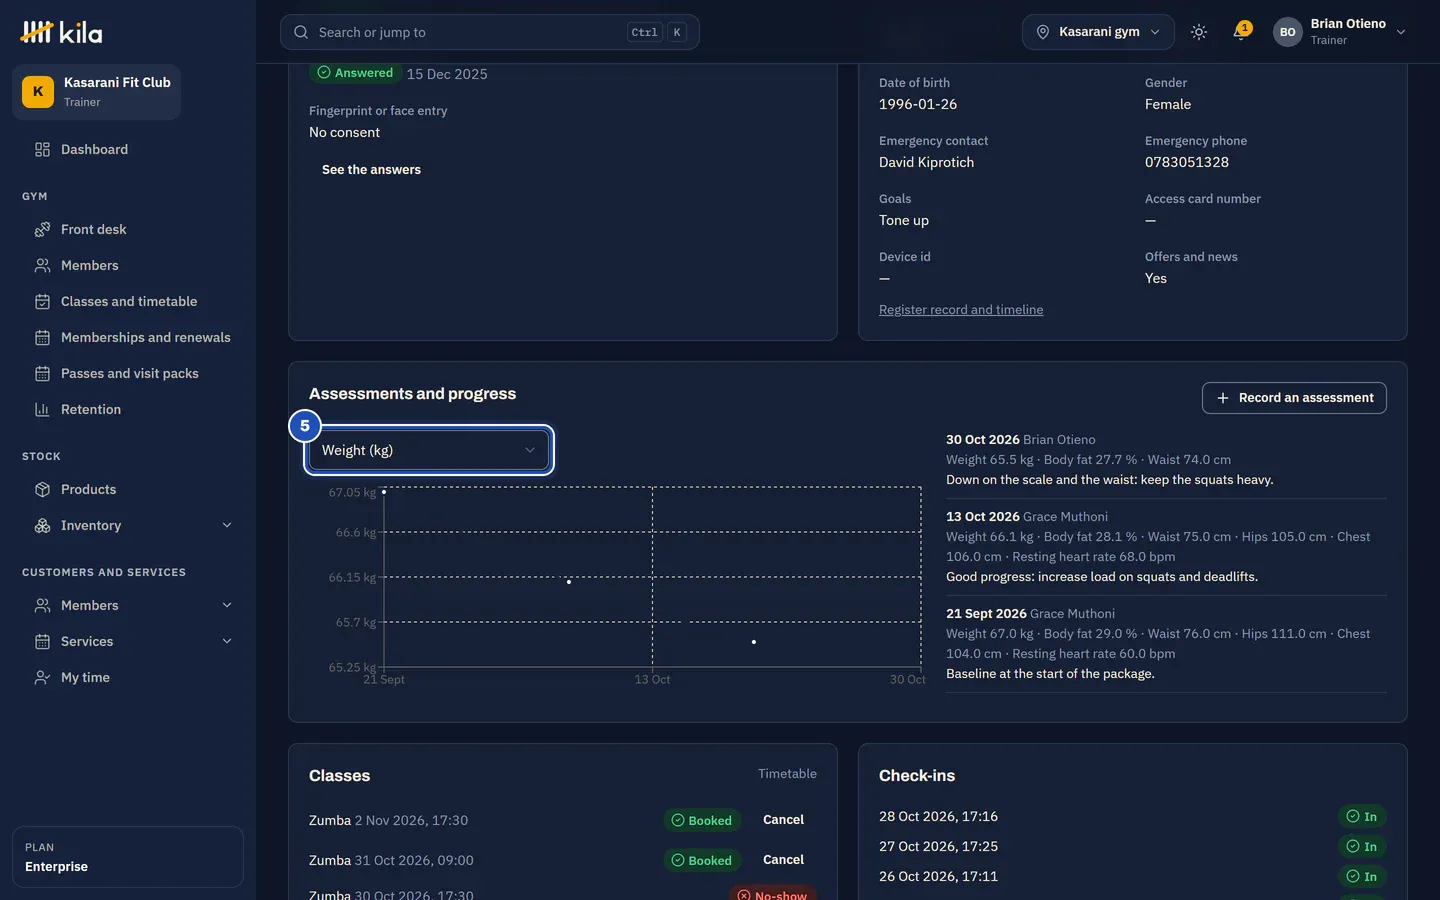The height and width of the screenshot is (900, 1440).
Task: Open the kila logo home
Action: coord(61,32)
